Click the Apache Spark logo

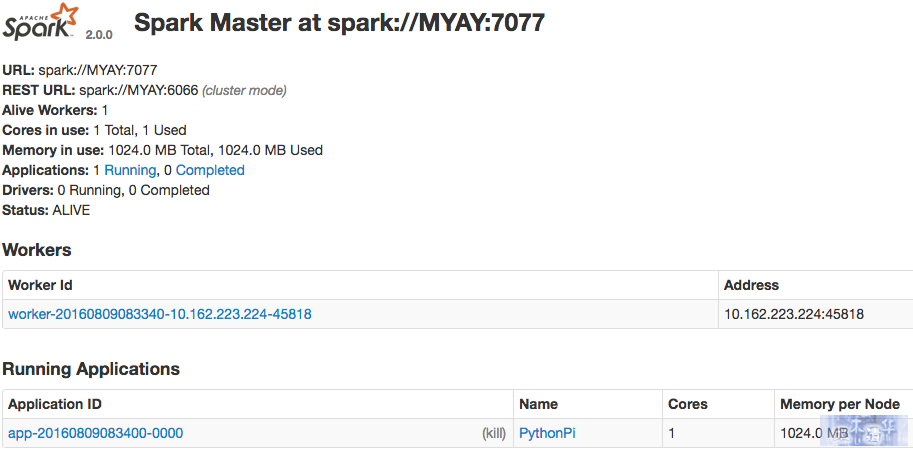pyautogui.click(x=41, y=22)
